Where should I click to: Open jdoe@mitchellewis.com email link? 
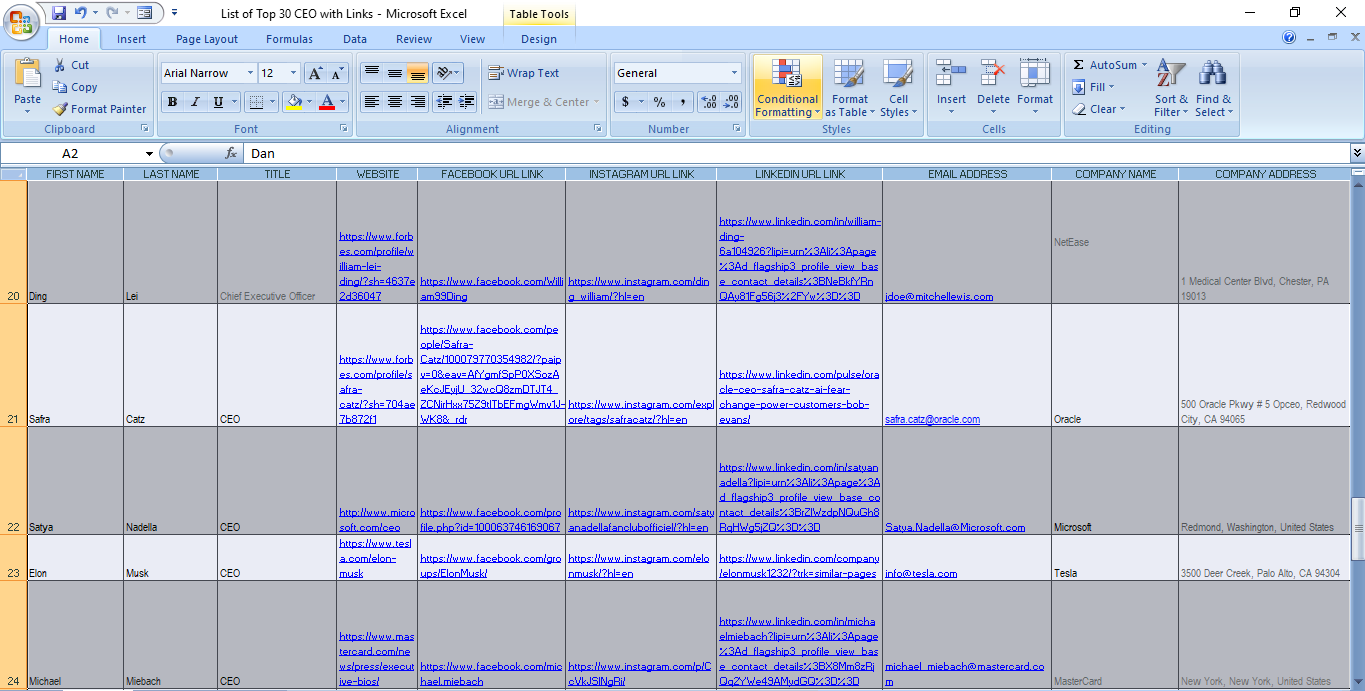pyautogui.click(x=939, y=297)
